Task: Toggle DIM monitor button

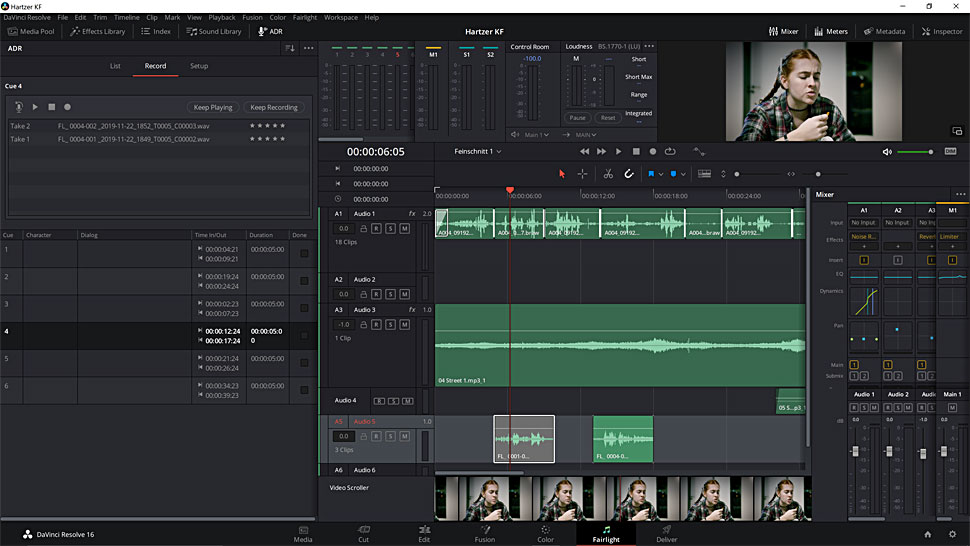Action: click(950, 151)
